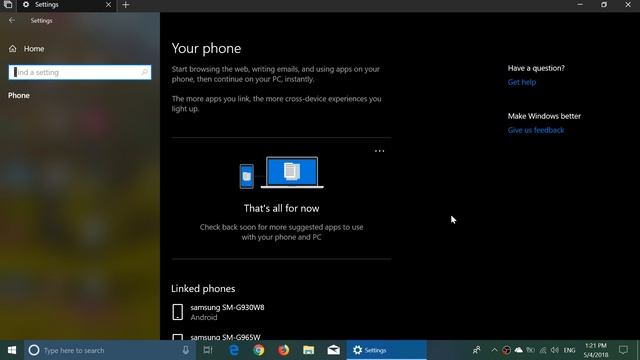640x360 pixels.
Task: Open the three-dots more options menu
Action: point(379,151)
